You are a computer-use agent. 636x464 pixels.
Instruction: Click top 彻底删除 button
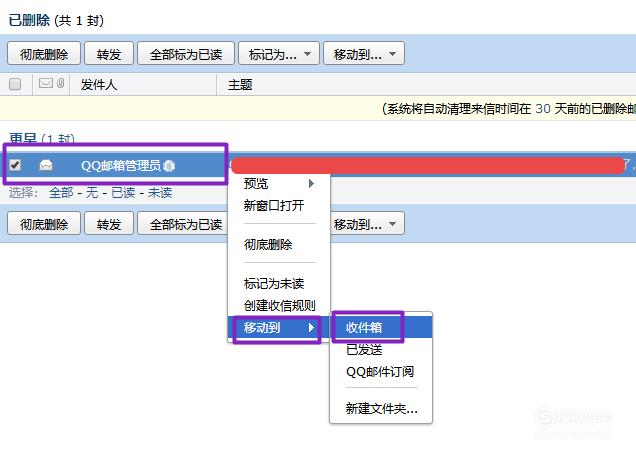[x=44, y=54]
